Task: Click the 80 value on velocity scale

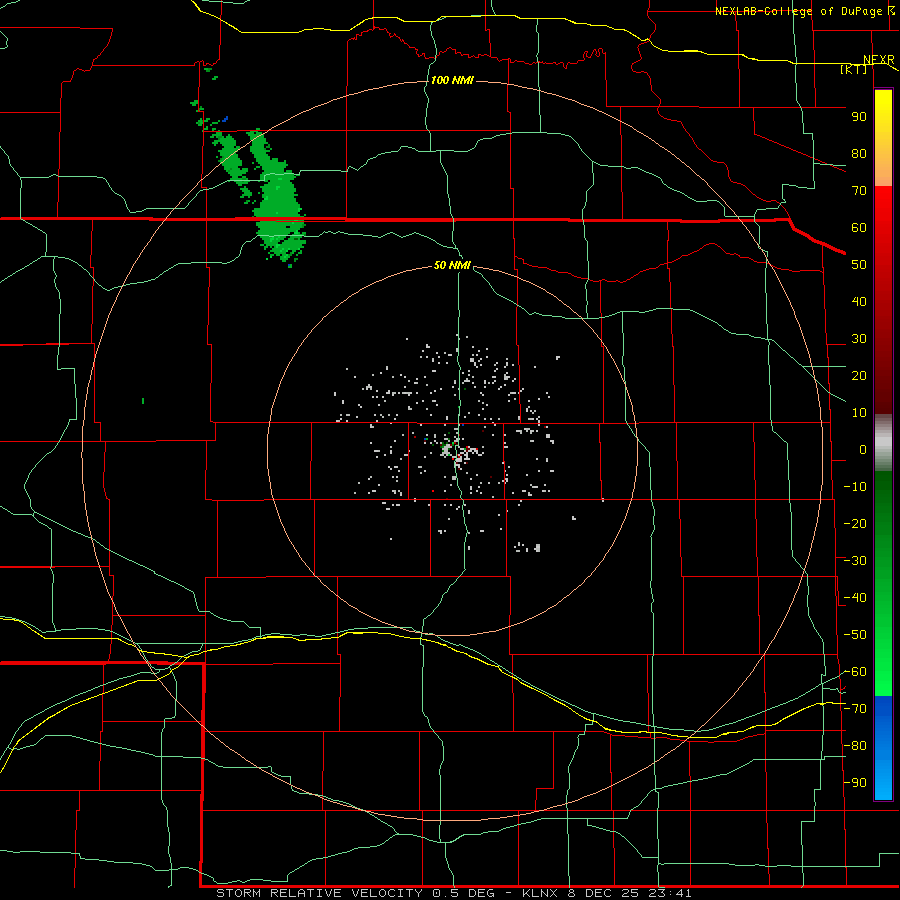Action: (x=859, y=153)
